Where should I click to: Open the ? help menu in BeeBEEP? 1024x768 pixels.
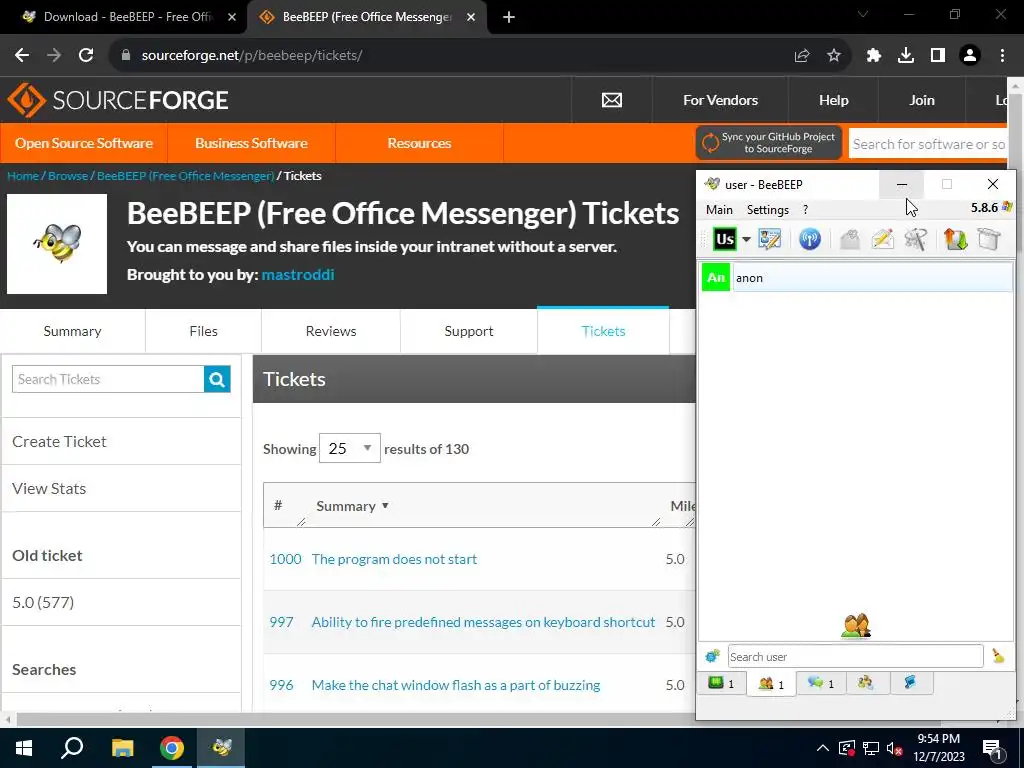805,210
